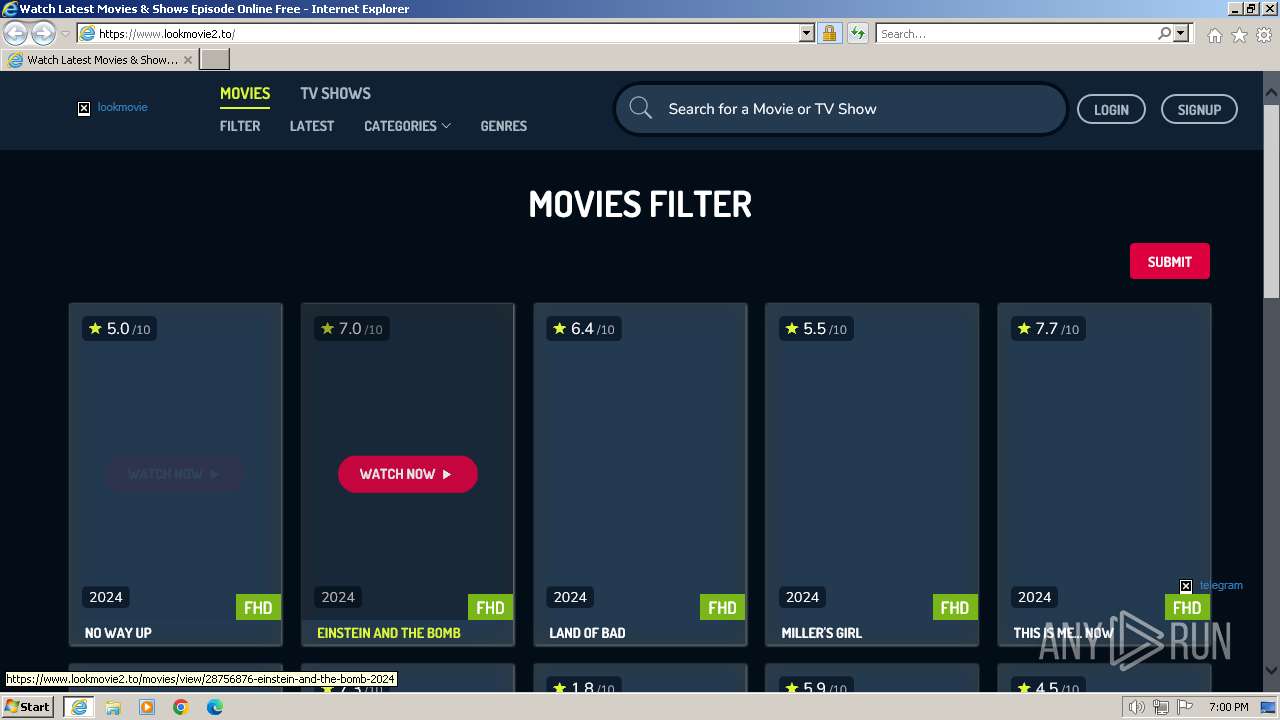
Task: Select the Watch Latest Movies & Shows tab
Action: pyautogui.click(x=100, y=60)
